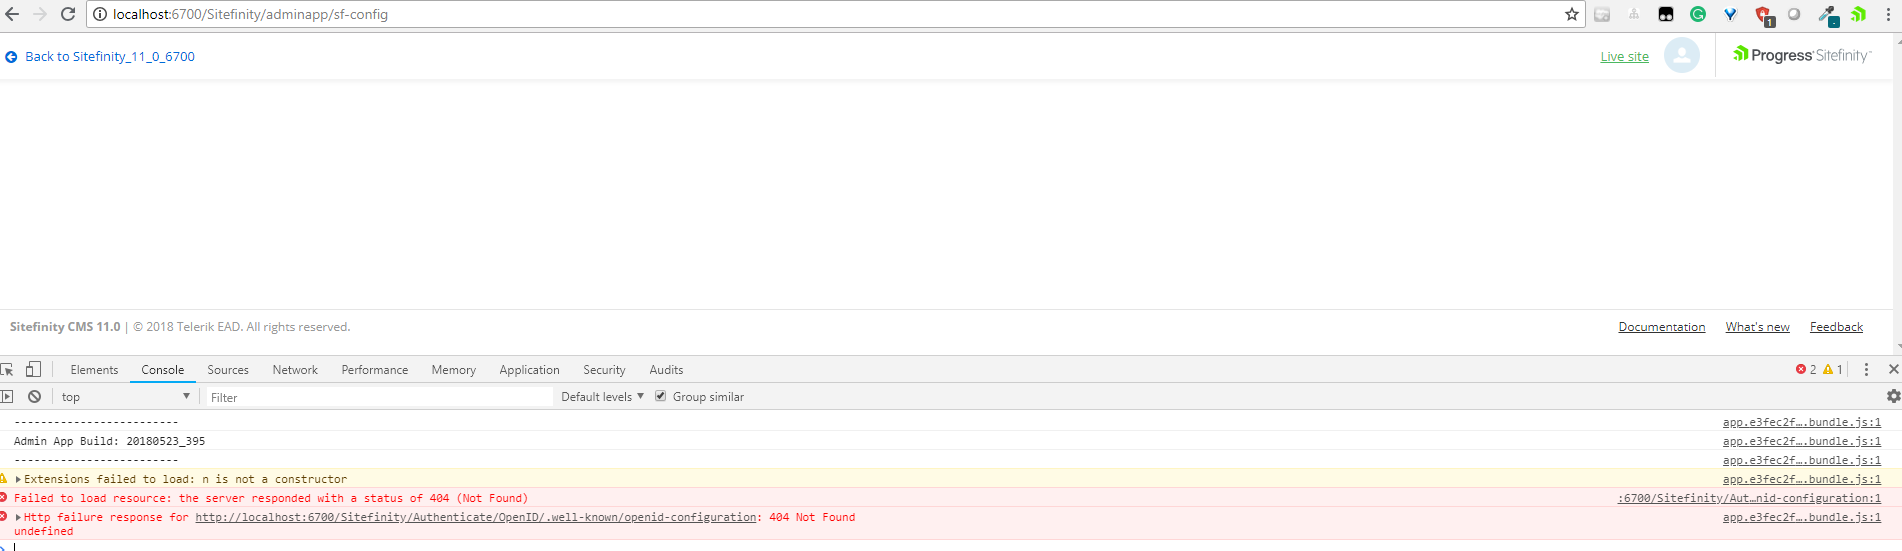Click the error count indicator in DevTools

[x=1806, y=369]
